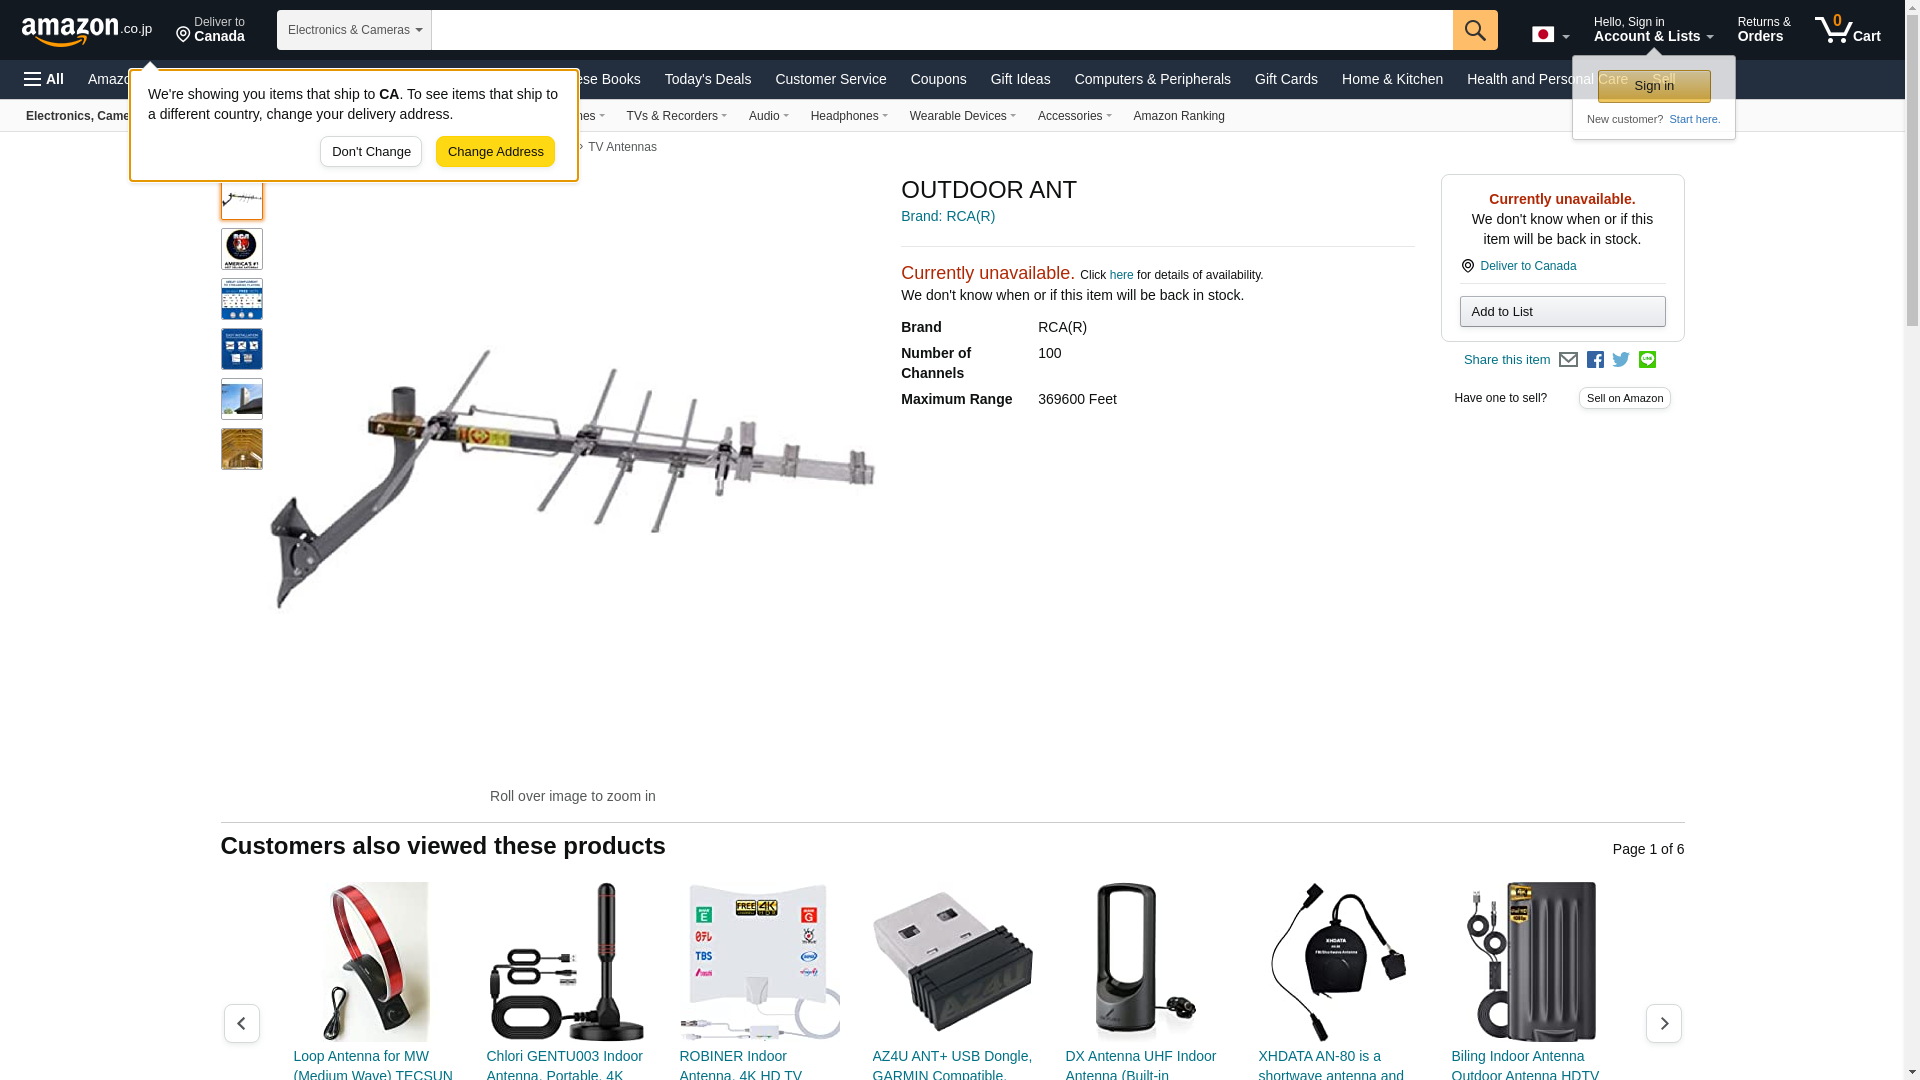Open the Brand: RCA(R) link
The height and width of the screenshot is (1080, 1920).
948,216
